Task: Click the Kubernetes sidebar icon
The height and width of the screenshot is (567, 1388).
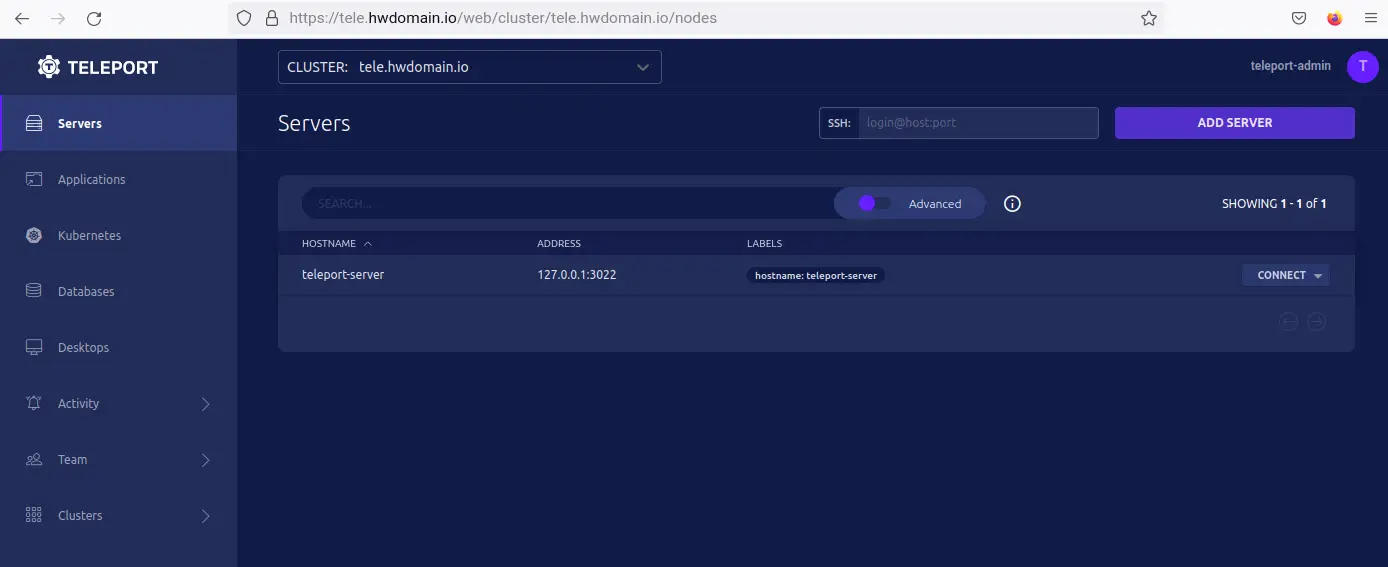Action: tap(34, 235)
